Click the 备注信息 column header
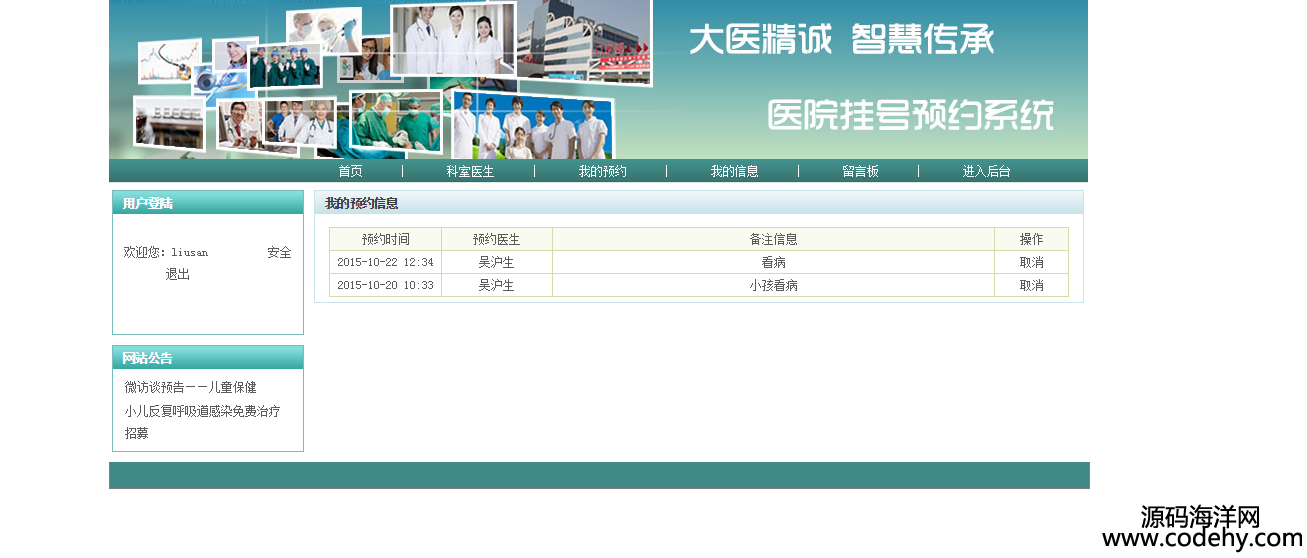1307x558 pixels. point(773,239)
